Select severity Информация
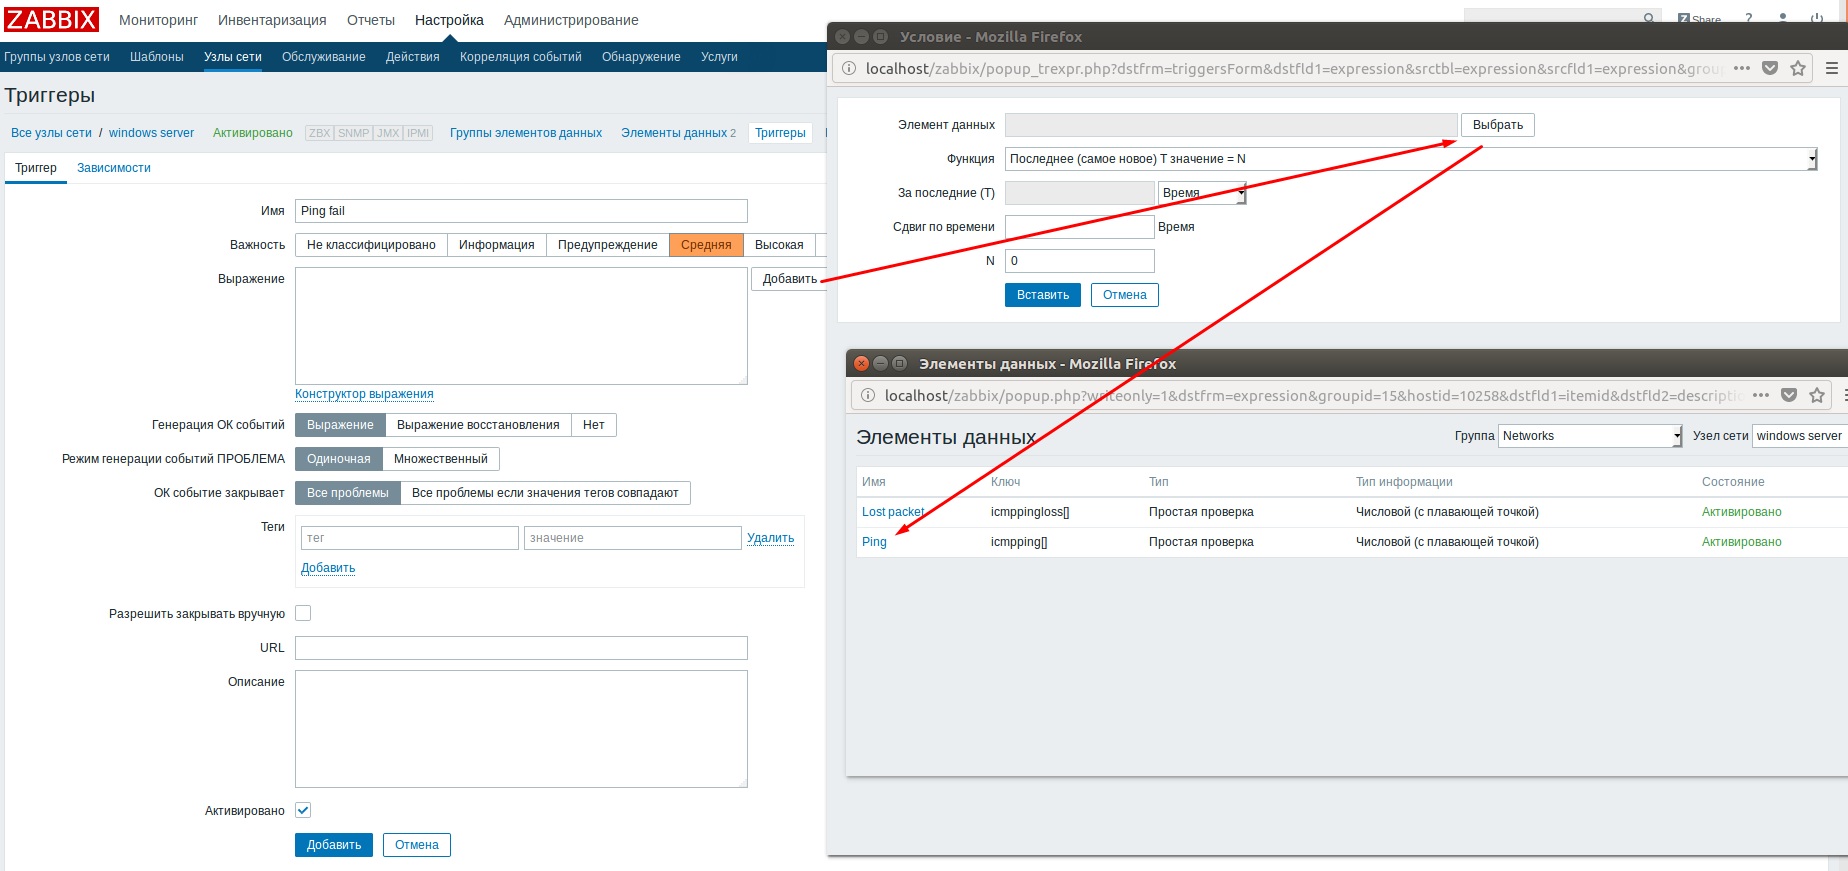The height and width of the screenshot is (871, 1848). [496, 245]
